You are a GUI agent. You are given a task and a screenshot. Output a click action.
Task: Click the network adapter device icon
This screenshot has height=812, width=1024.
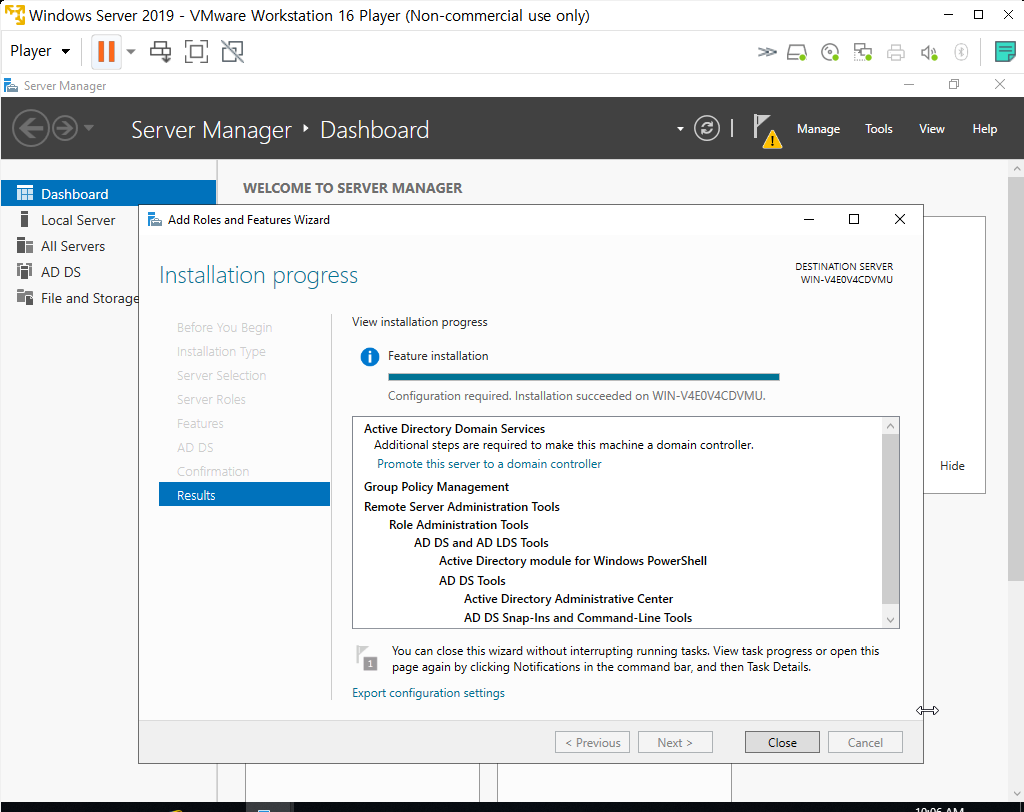[x=863, y=52]
